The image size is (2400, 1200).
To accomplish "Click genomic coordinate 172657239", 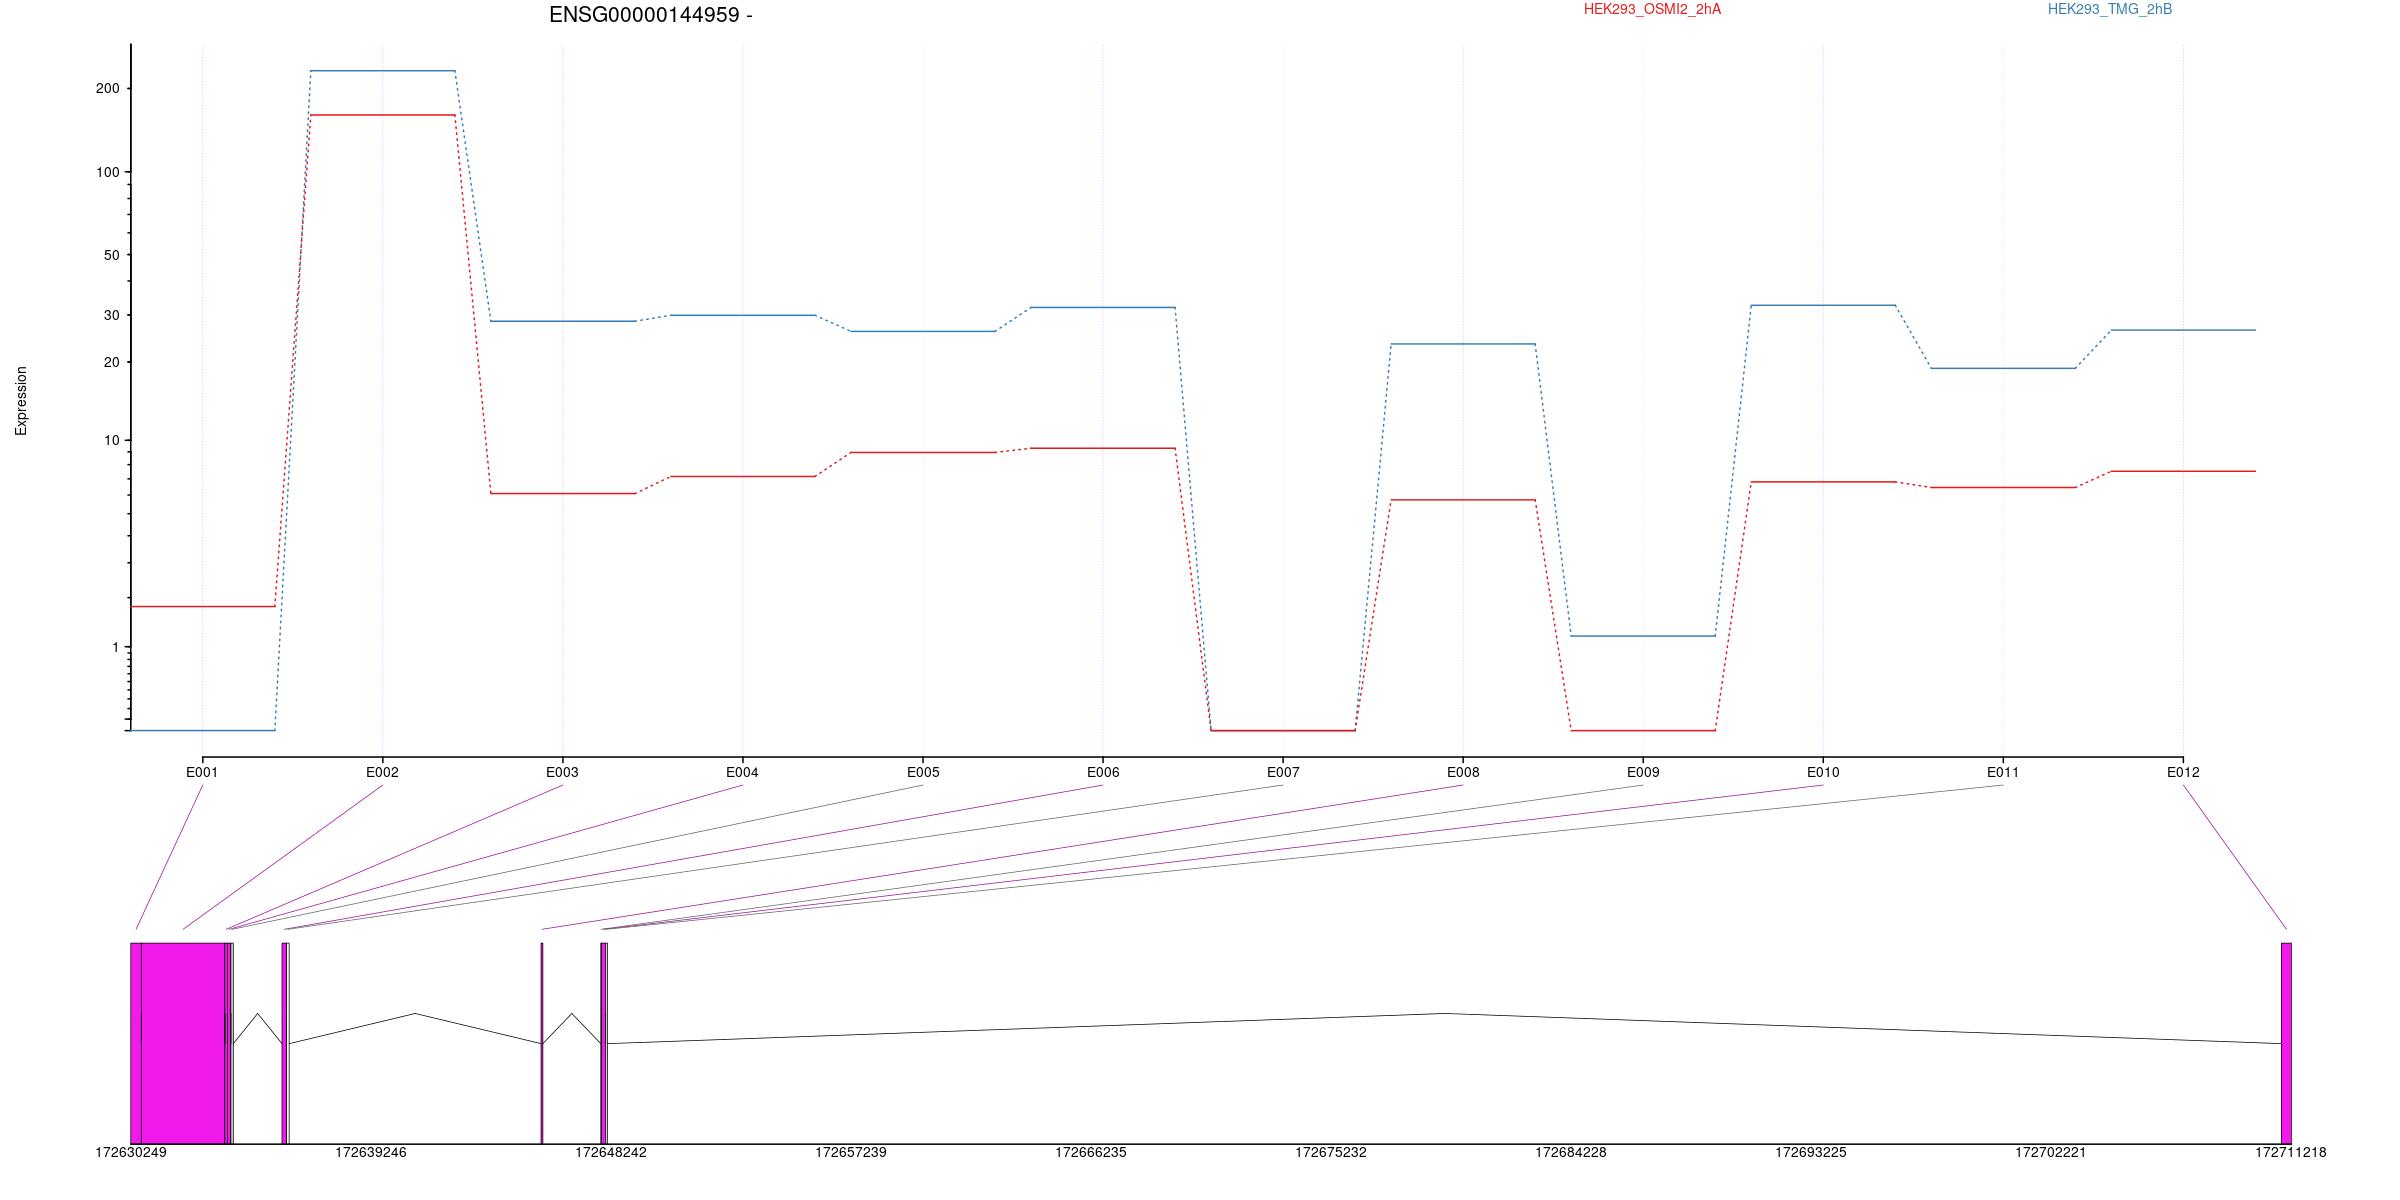I will 851,1152.
